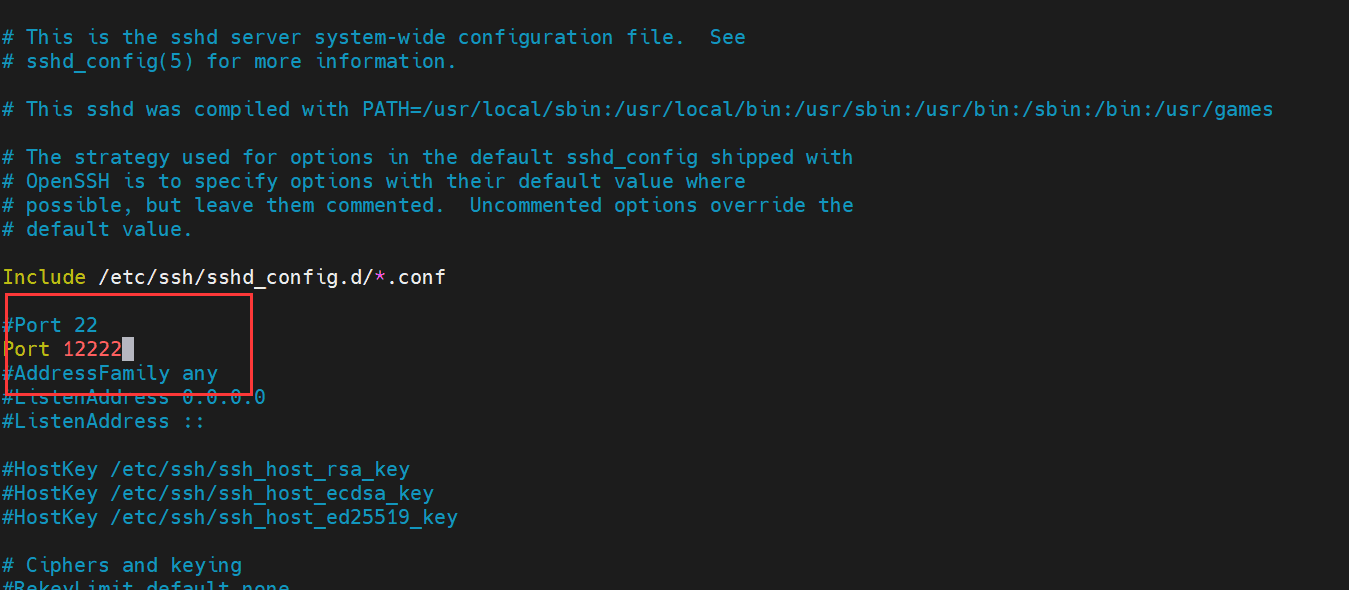
Task: Click the port number 12222
Action: click(x=92, y=349)
